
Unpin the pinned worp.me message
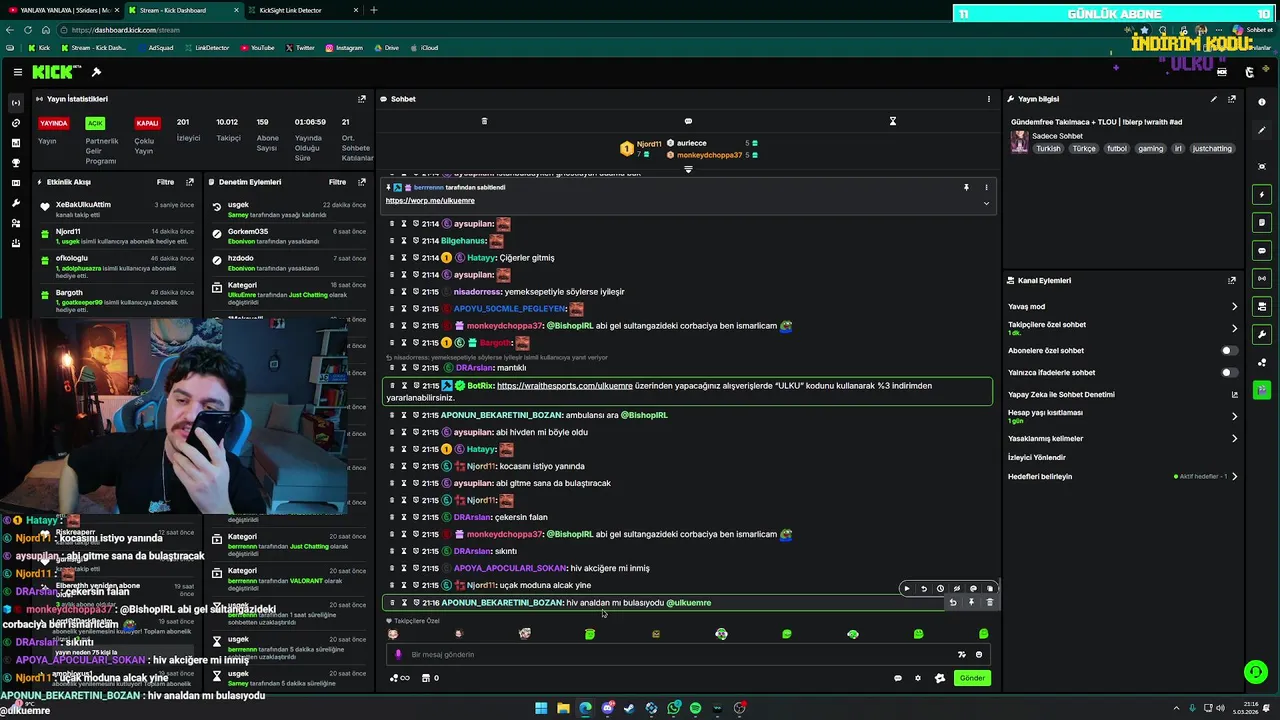tap(966, 187)
